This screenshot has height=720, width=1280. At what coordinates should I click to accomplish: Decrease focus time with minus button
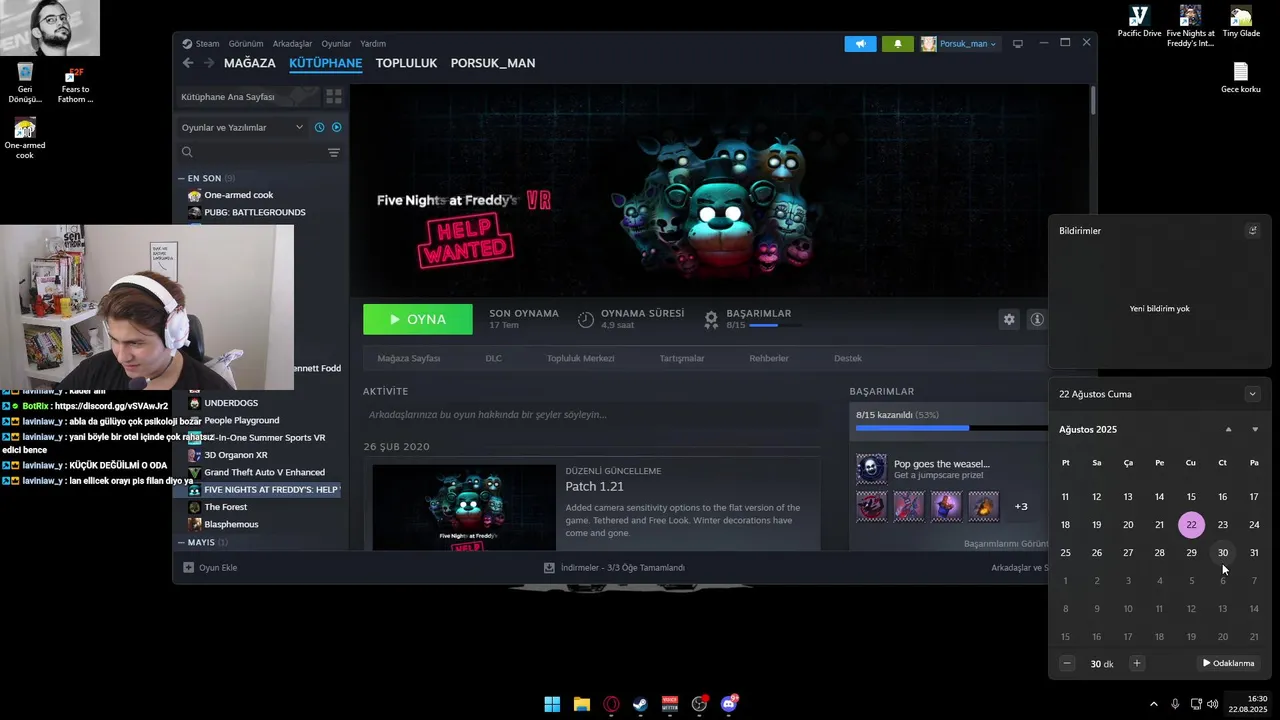(1067, 663)
